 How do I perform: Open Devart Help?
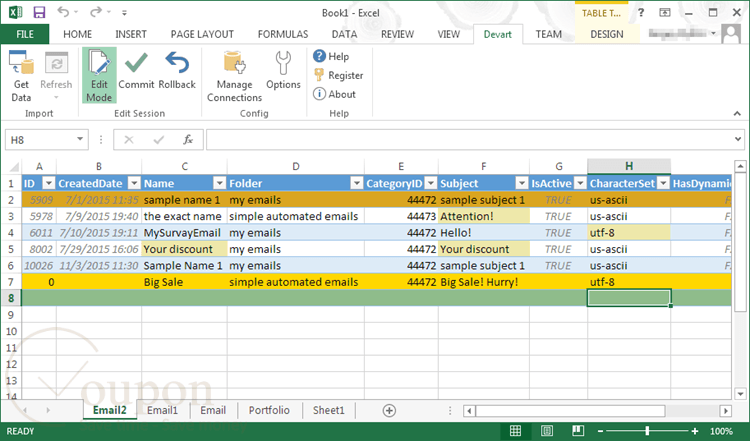click(331, 56)
